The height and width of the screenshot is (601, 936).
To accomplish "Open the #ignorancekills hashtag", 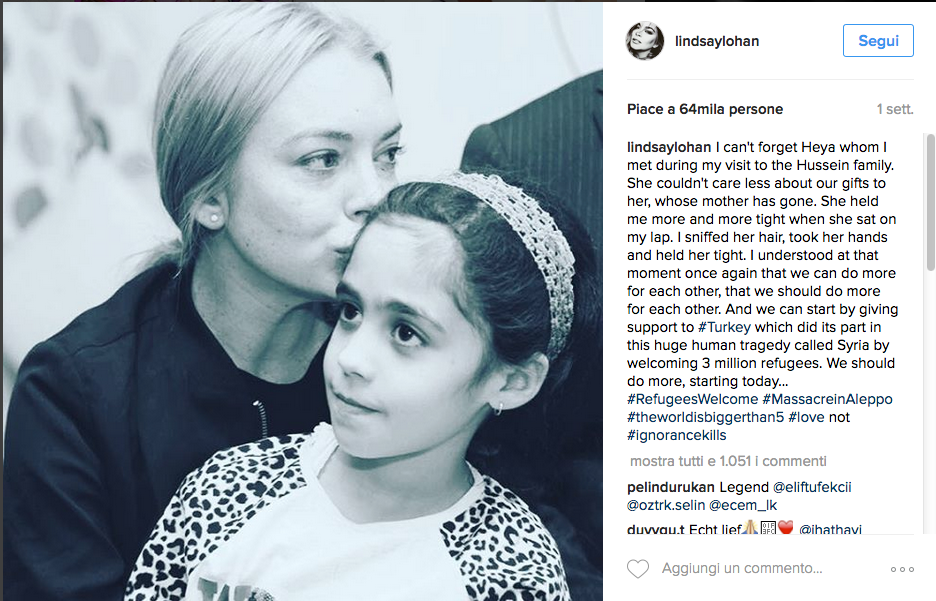I will point(676,435).
